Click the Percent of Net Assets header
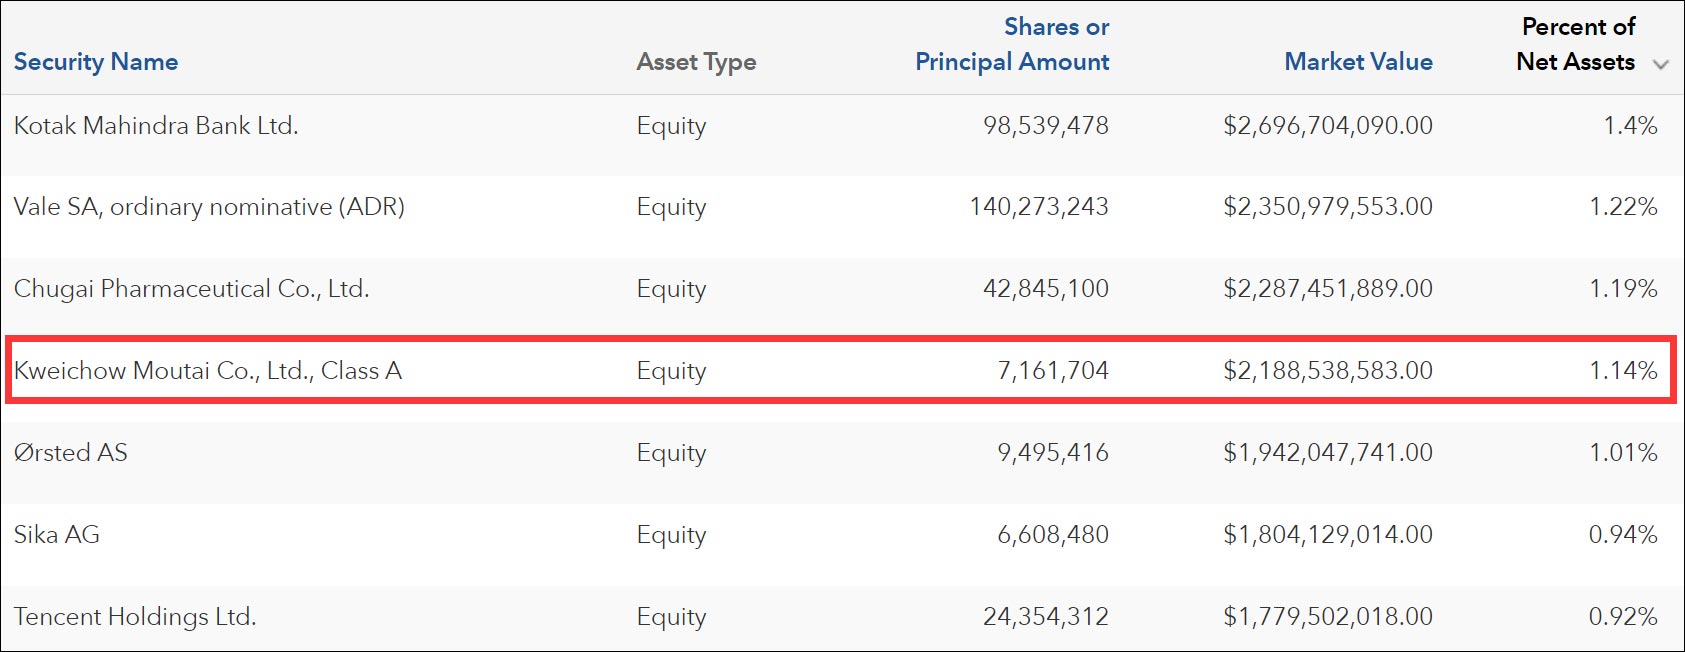 pos(1576,44)
